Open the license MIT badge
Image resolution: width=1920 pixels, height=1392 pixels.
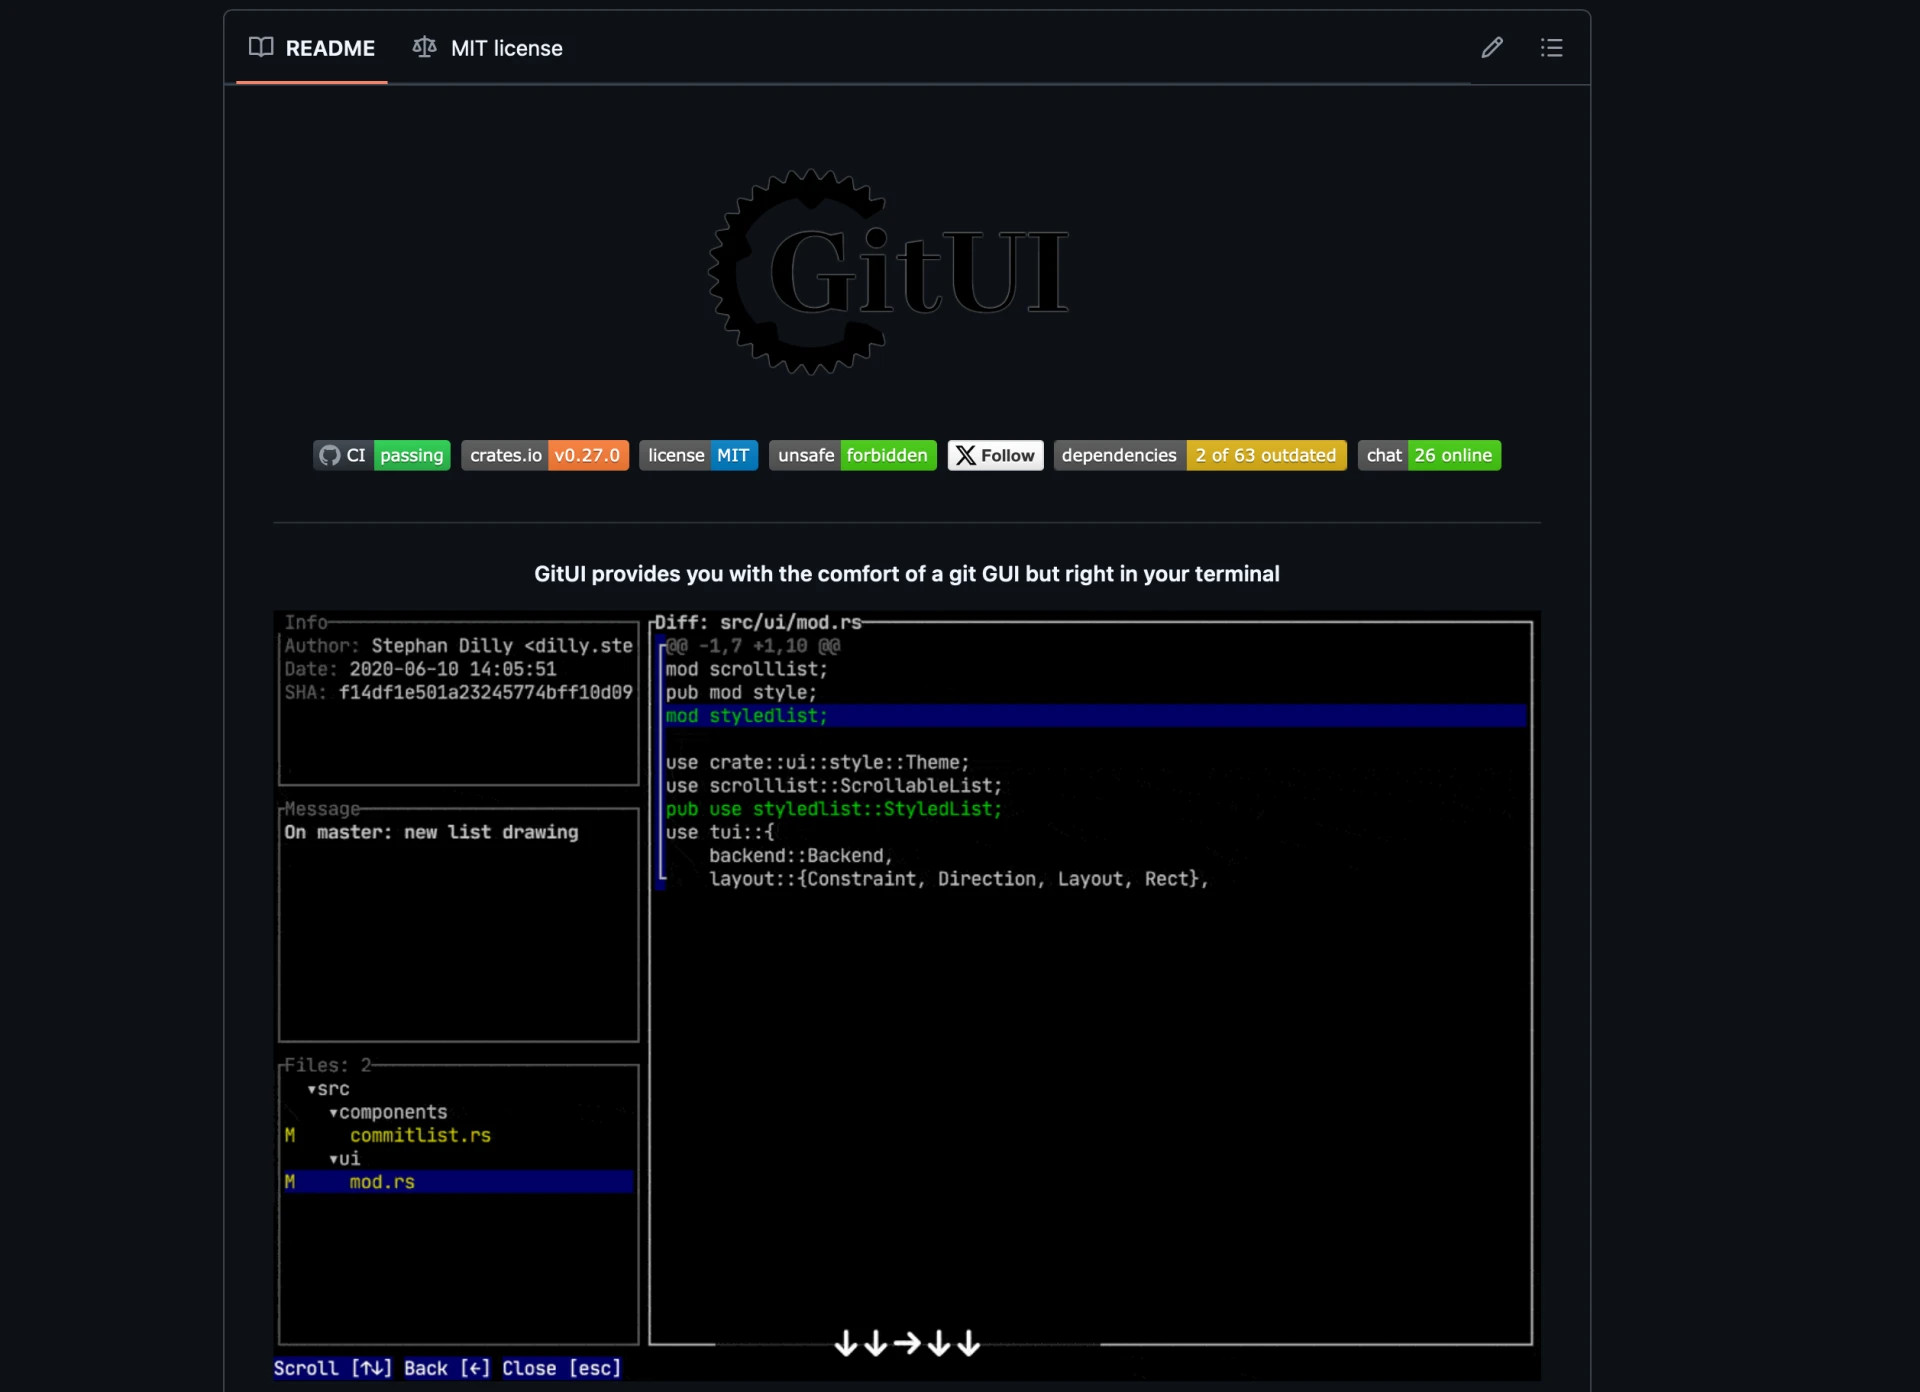tap(698, 455)
